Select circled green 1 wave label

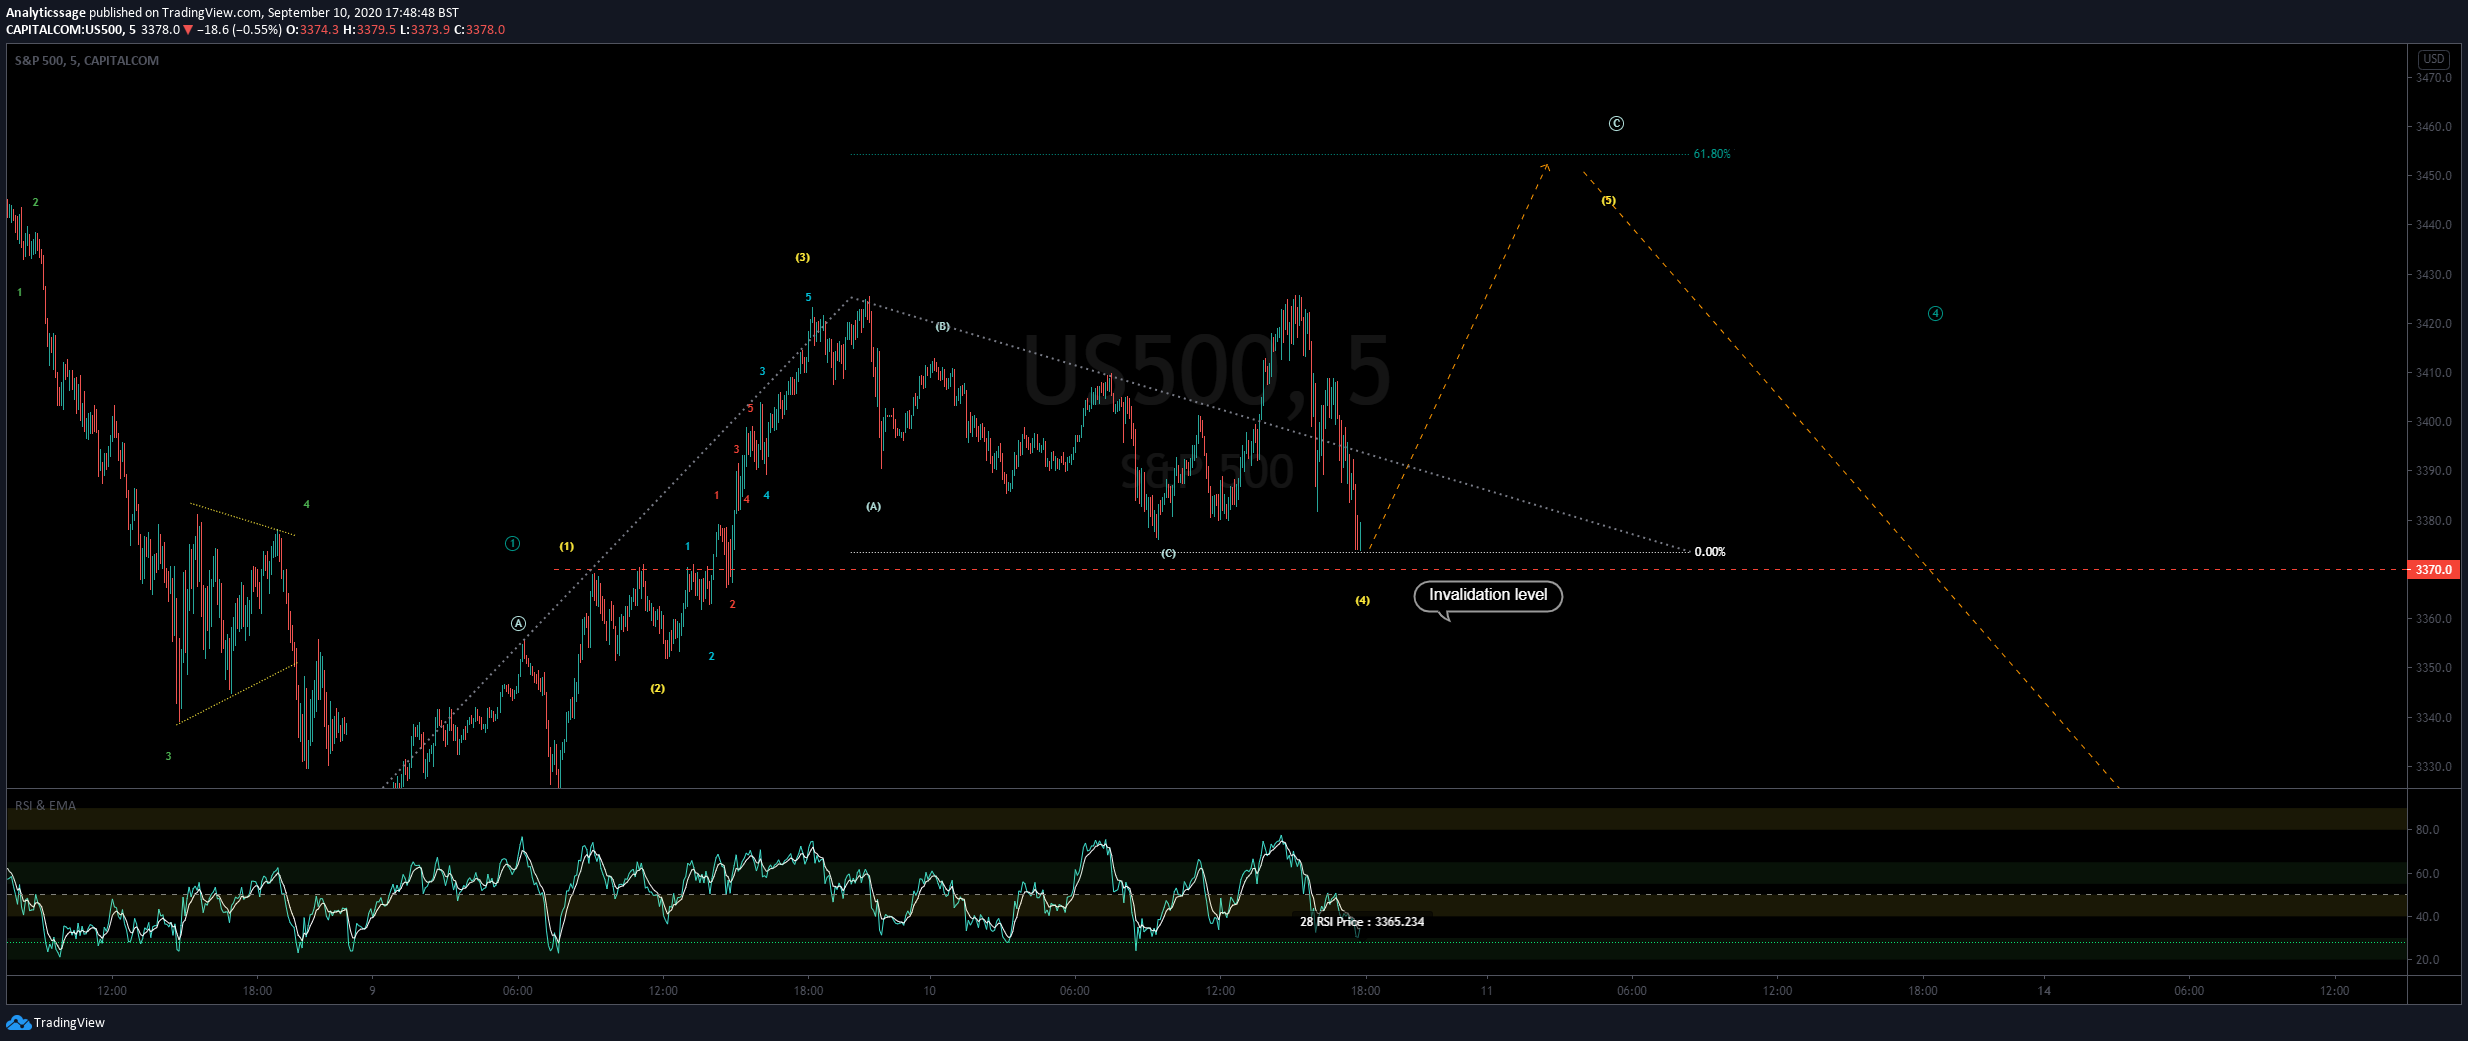click(512, 544)
